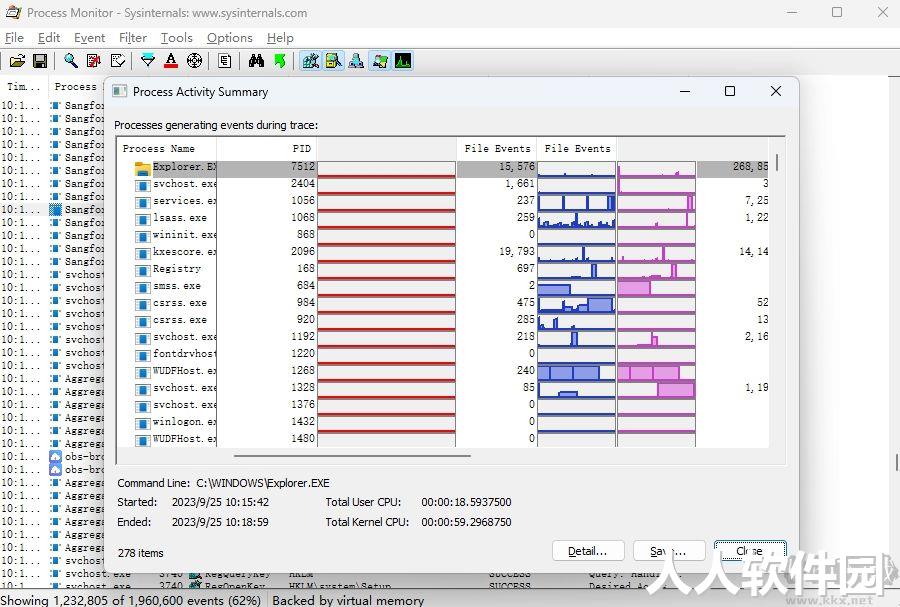The width and height of the screenshot is (900, 607).
Task: Open a saved trace with the Open icon
Action: [x=17, y=61]
